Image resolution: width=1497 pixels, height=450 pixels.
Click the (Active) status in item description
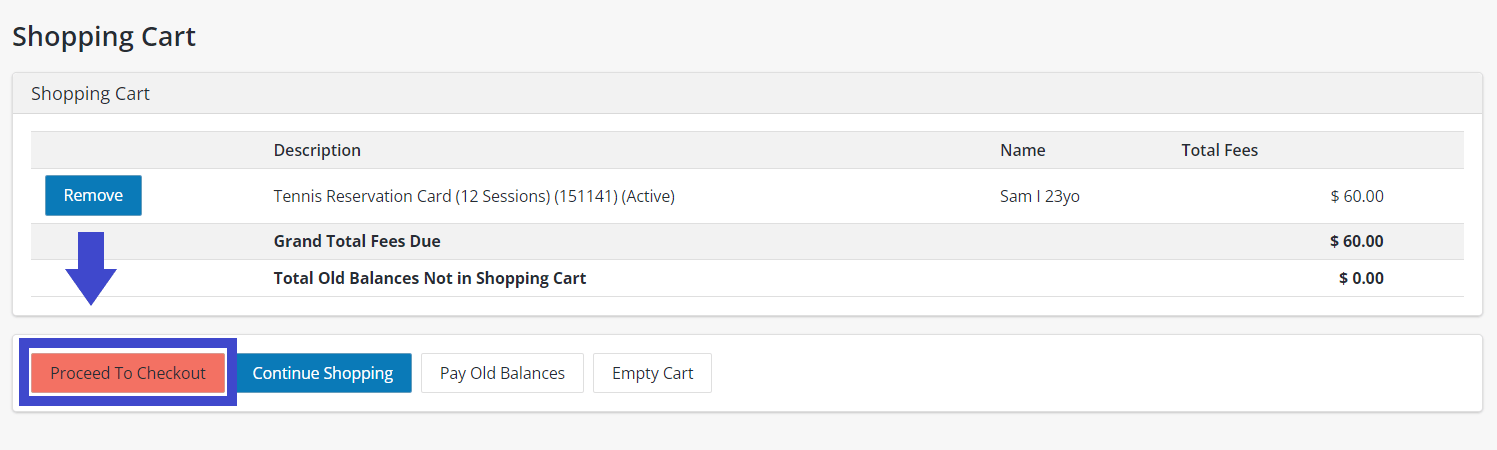tap(648, 197)
